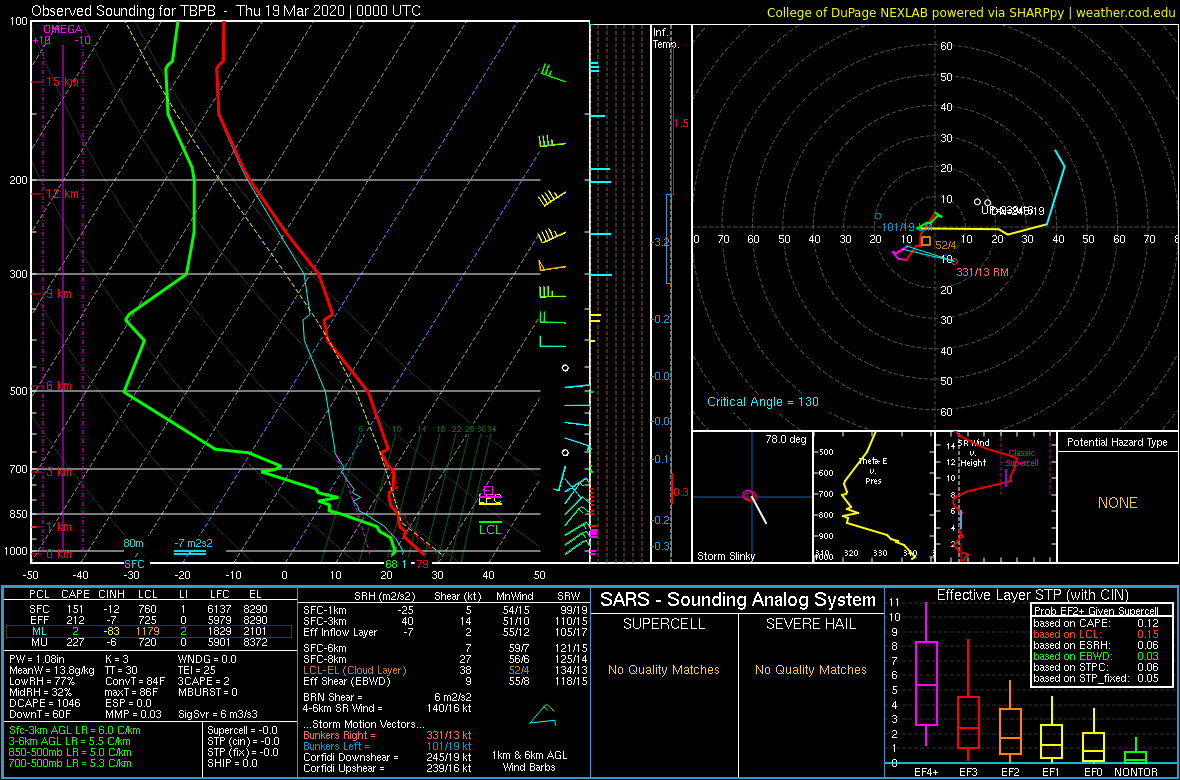Click the 'based on STP_fixed: 0.05' line
Screen dimensions: 1180x780
tap(1095, 679)
